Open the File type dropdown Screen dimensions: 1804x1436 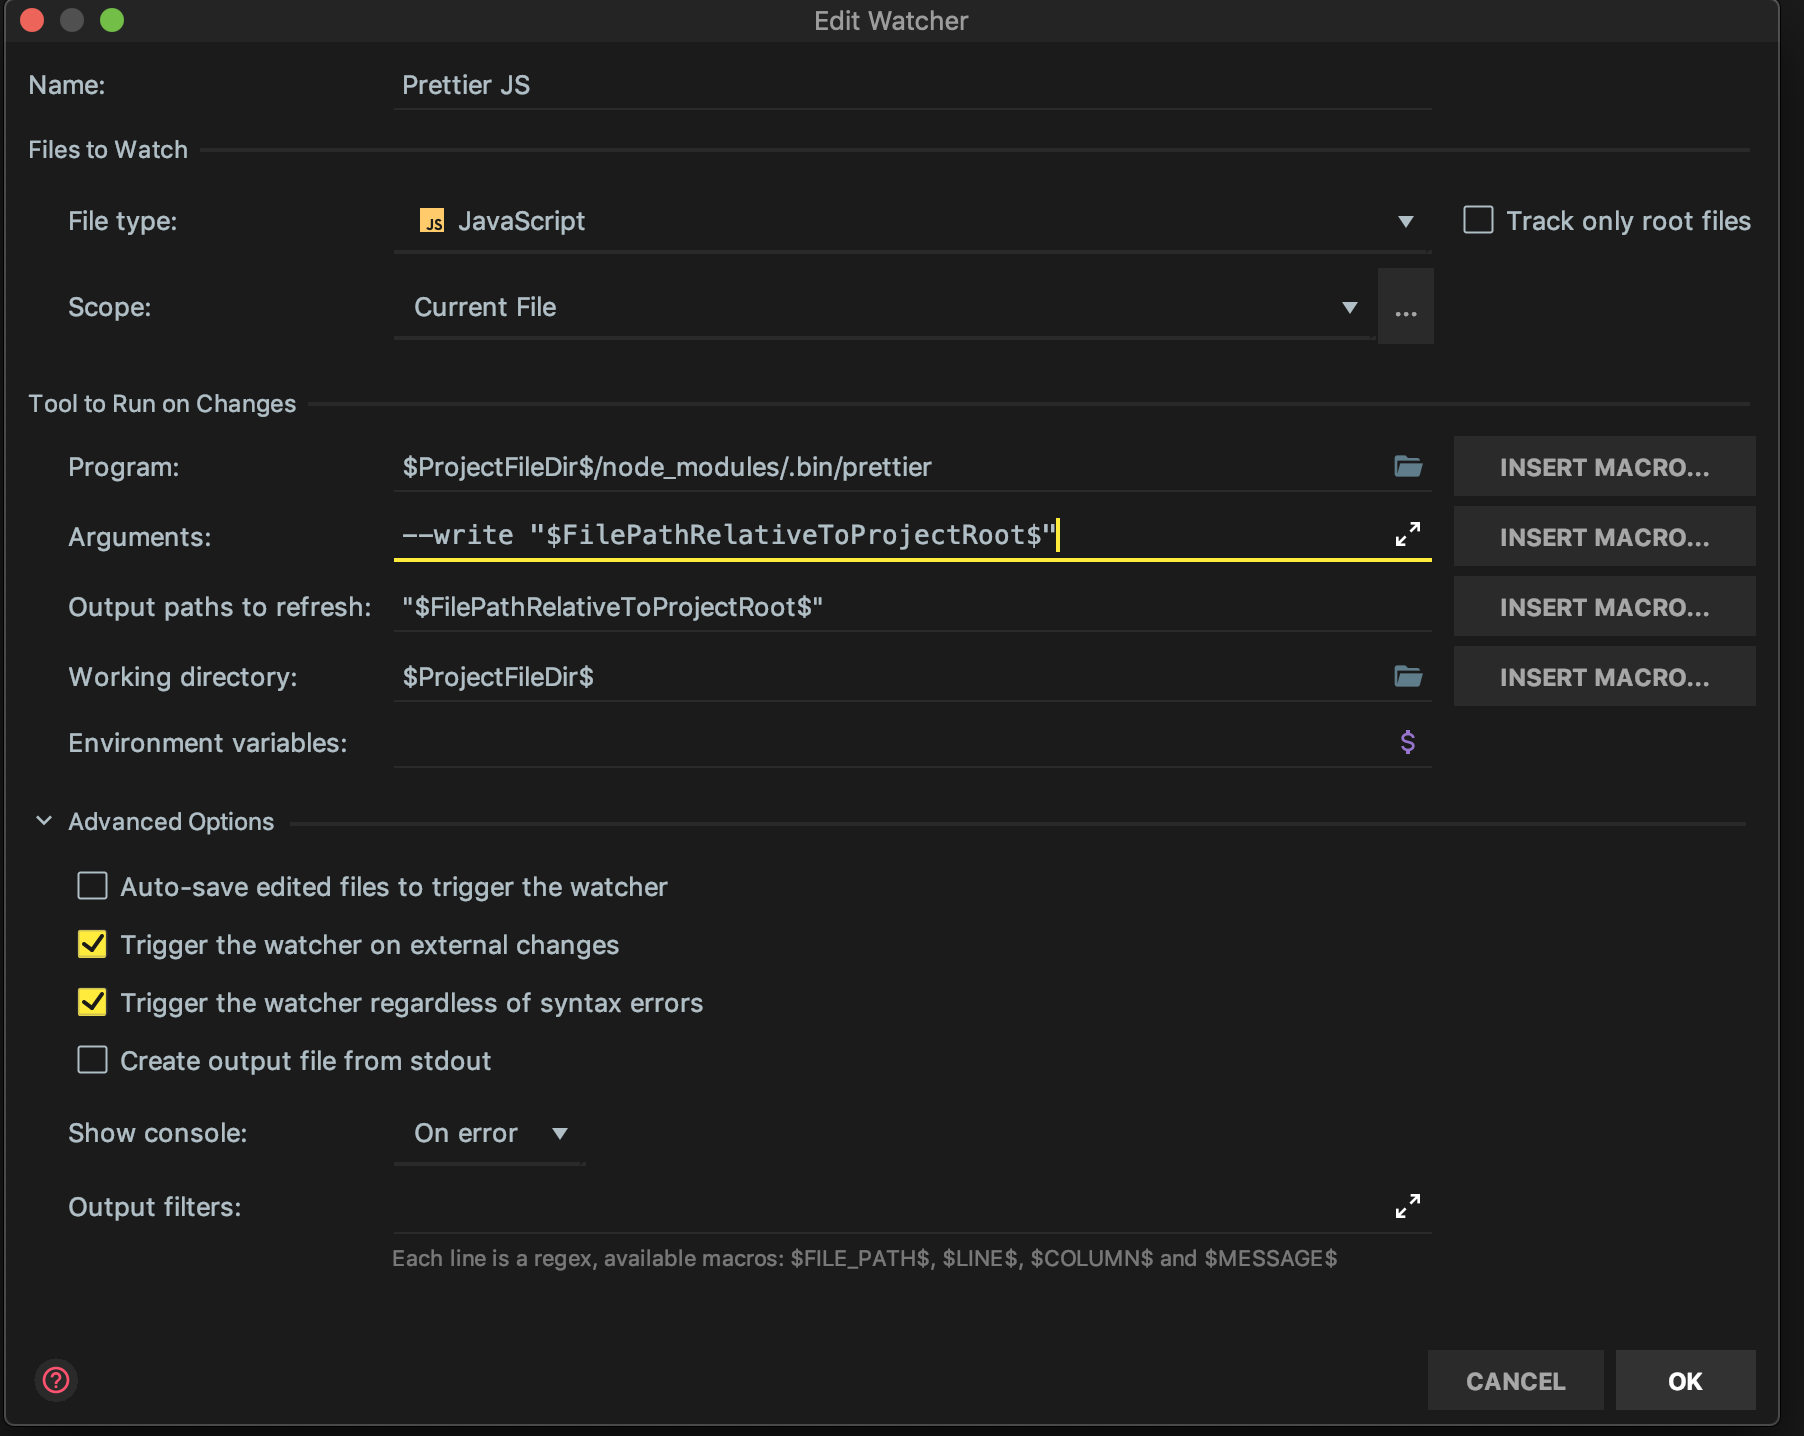pos(1406,221)
